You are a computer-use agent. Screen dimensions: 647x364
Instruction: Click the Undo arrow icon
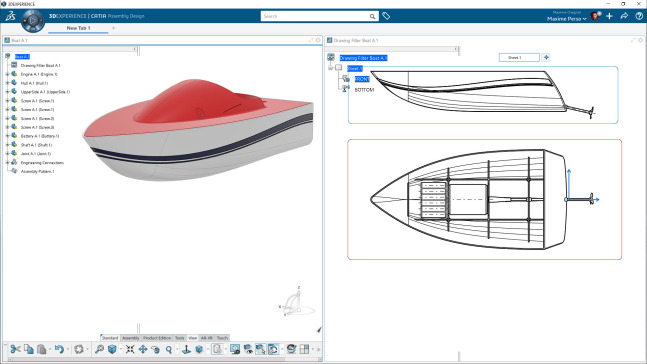point(59,349)
